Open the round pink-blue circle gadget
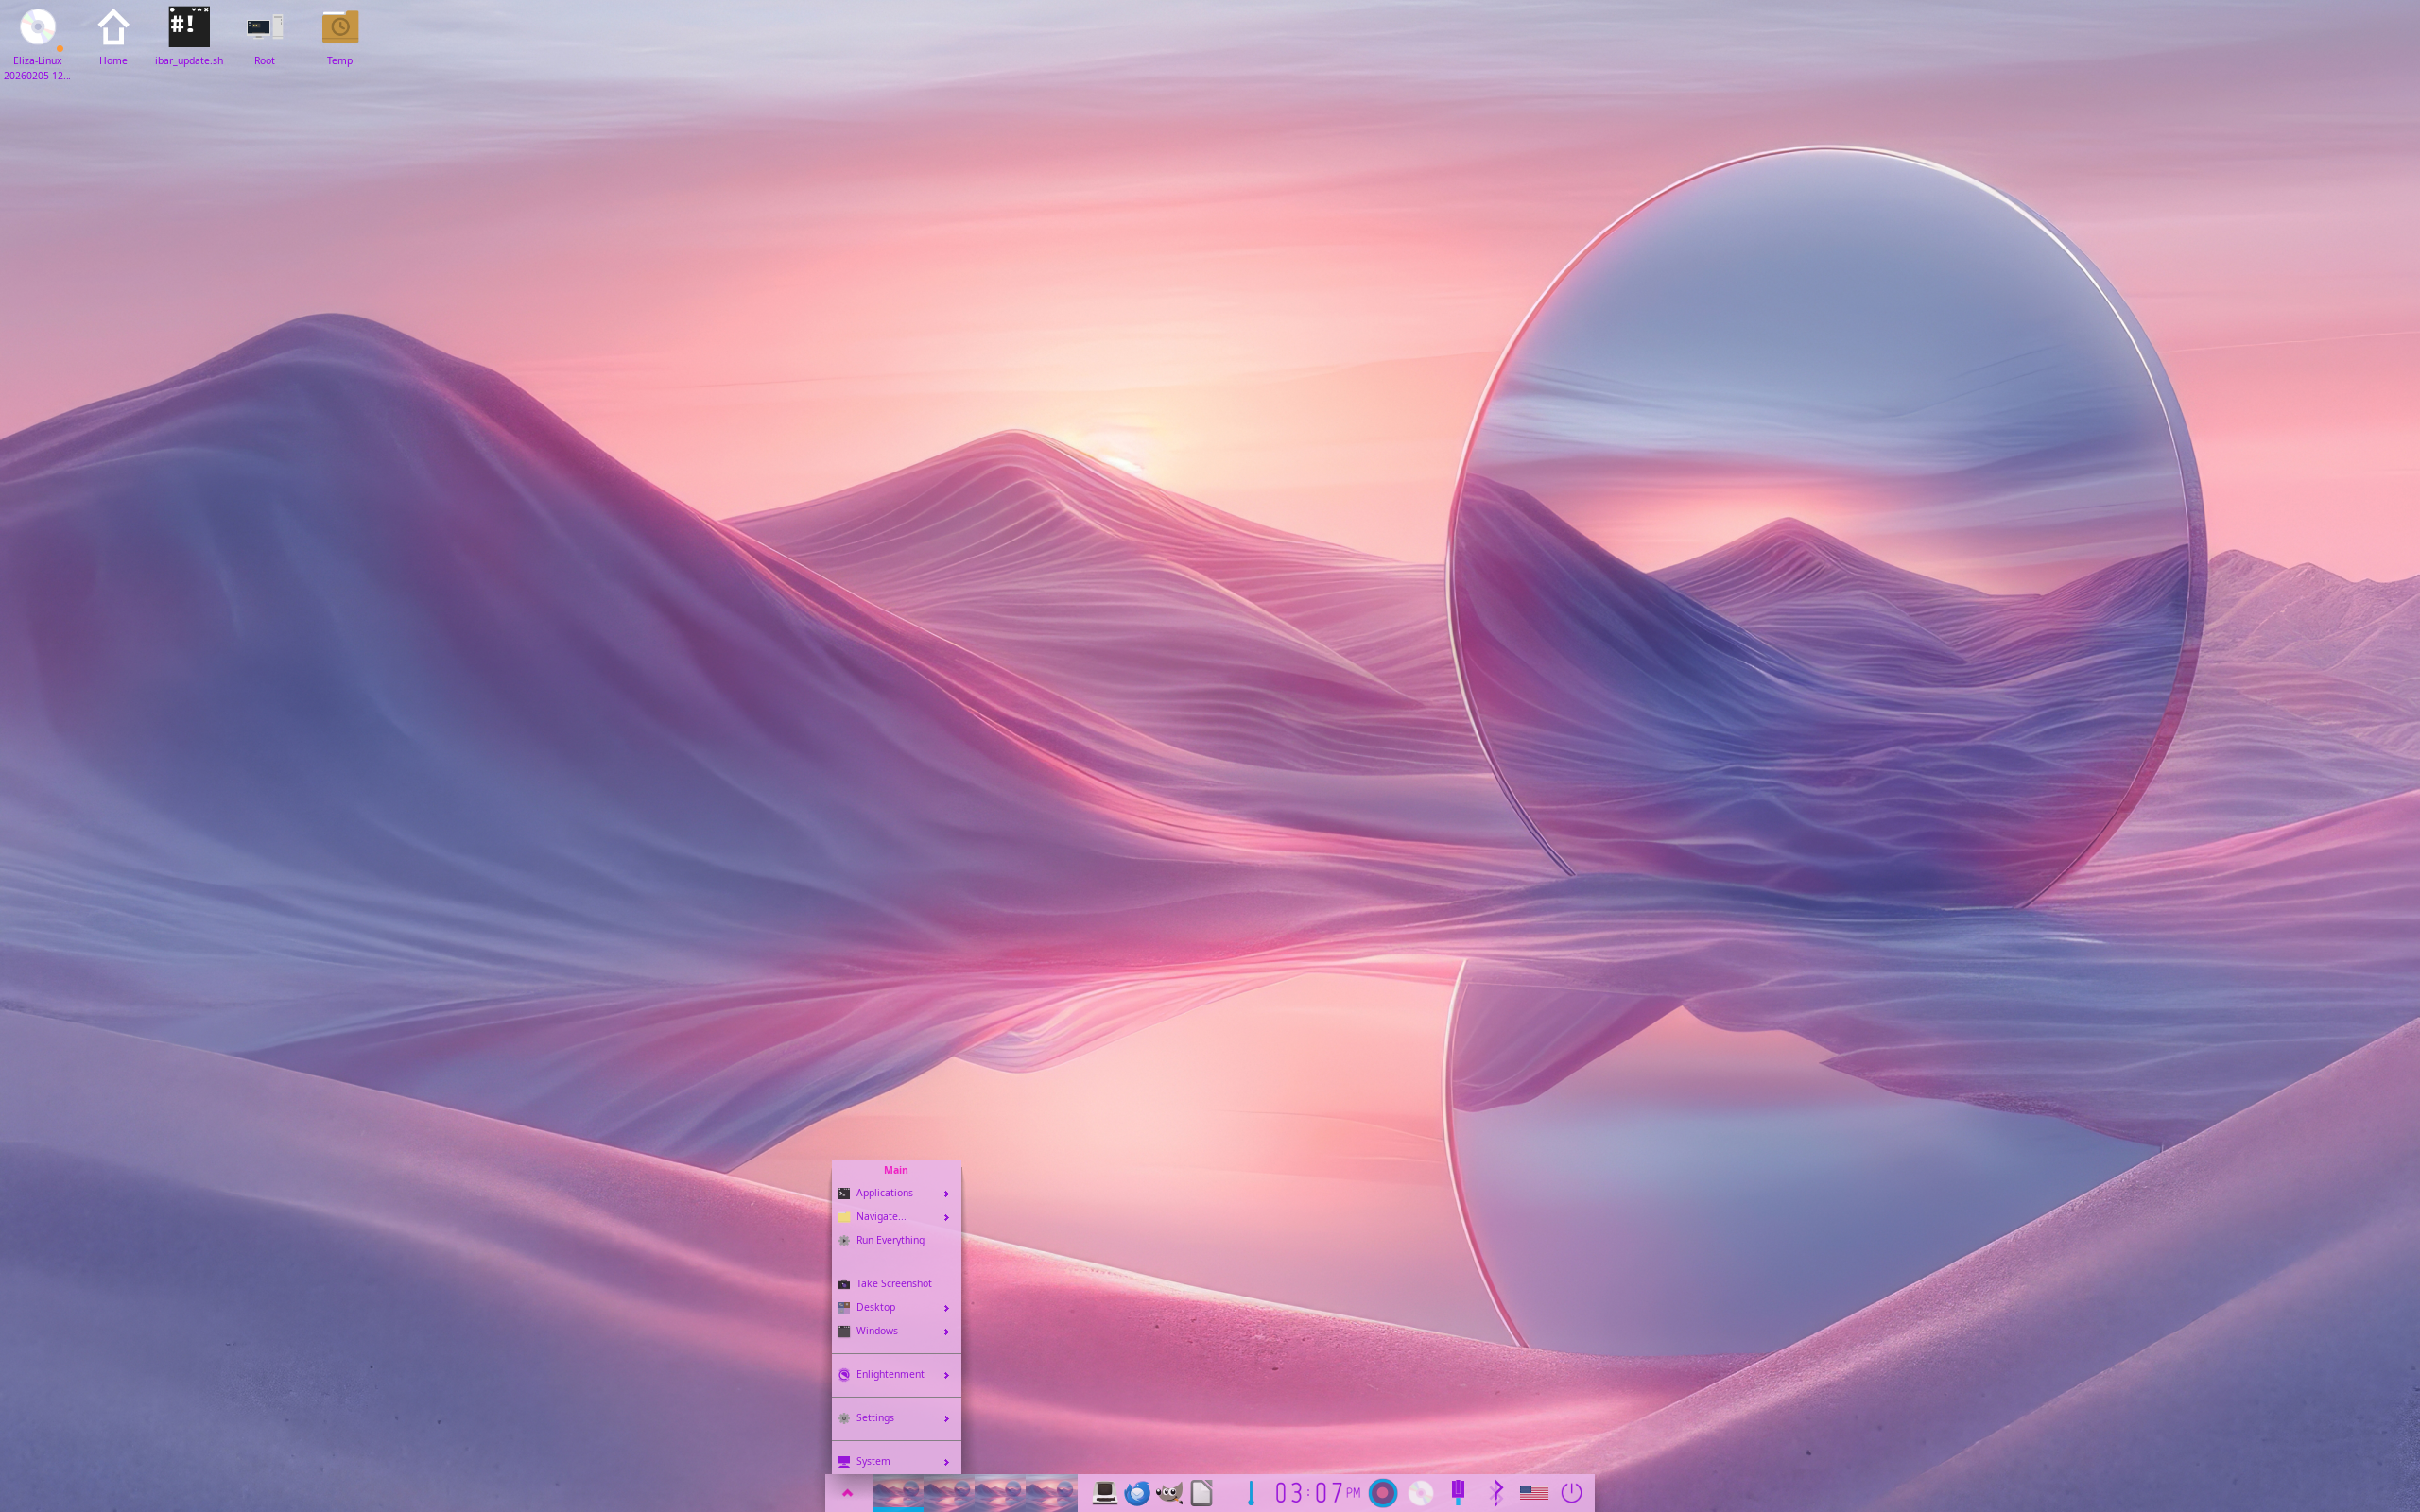The height and width of the screenshot is (1512, 2420). pyautogui.click(x=1383, y=1493)
